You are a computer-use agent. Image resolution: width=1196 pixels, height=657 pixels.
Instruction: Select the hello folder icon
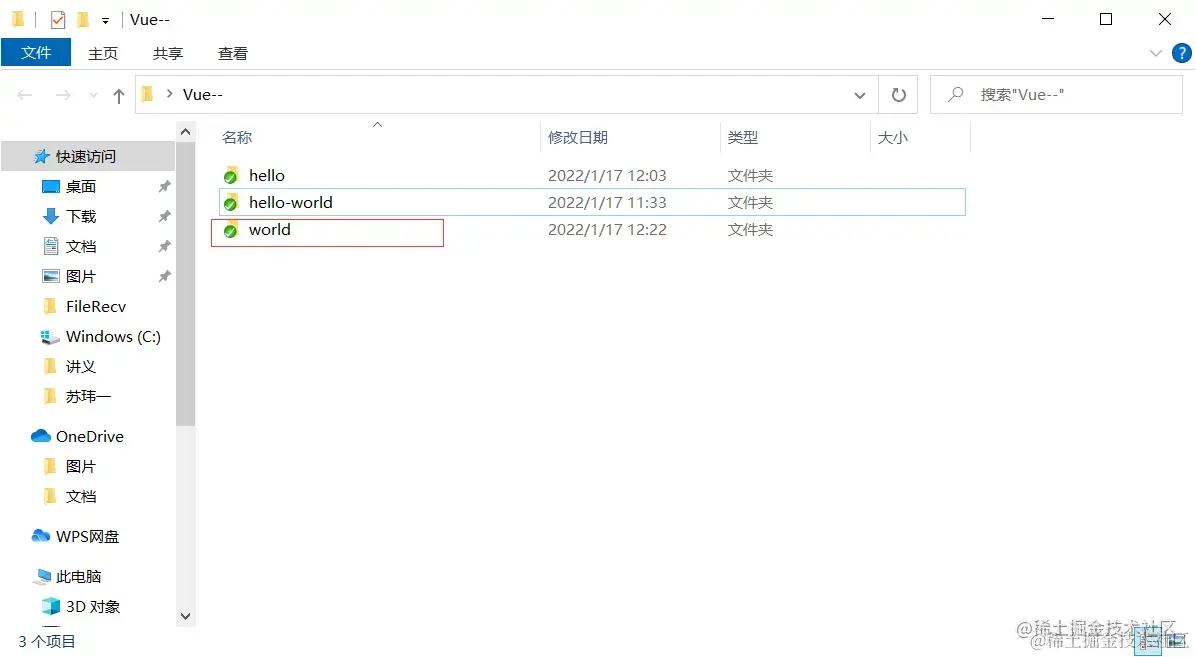tap(231, 176)
